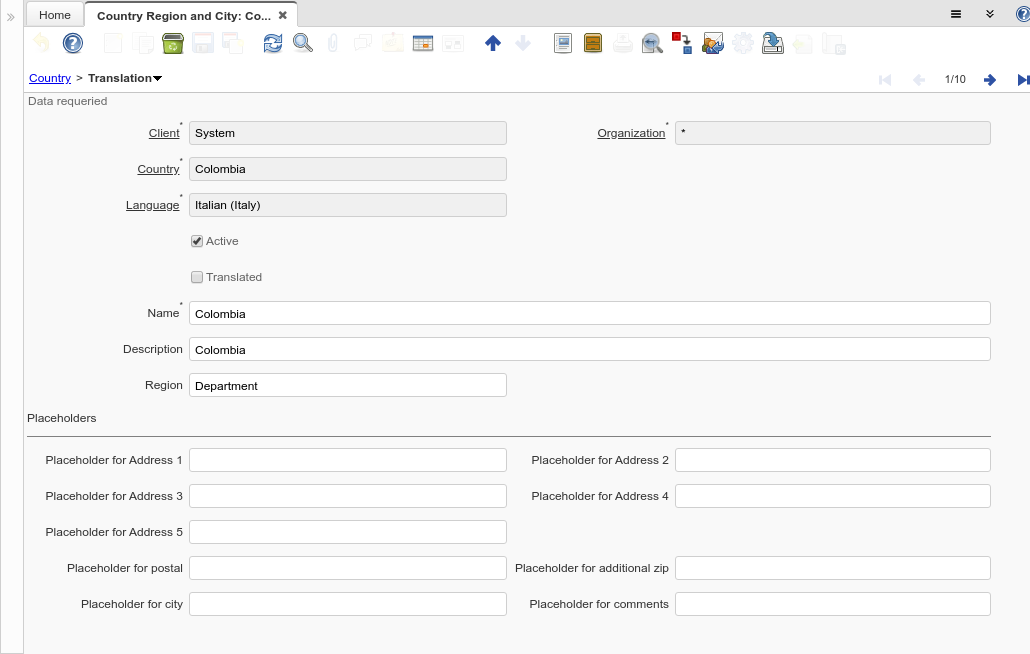The height and width of the screenshot is (654, 1030).
Task: Click into the Region text field
Action: pyautogui.click(x=347, y=386)
